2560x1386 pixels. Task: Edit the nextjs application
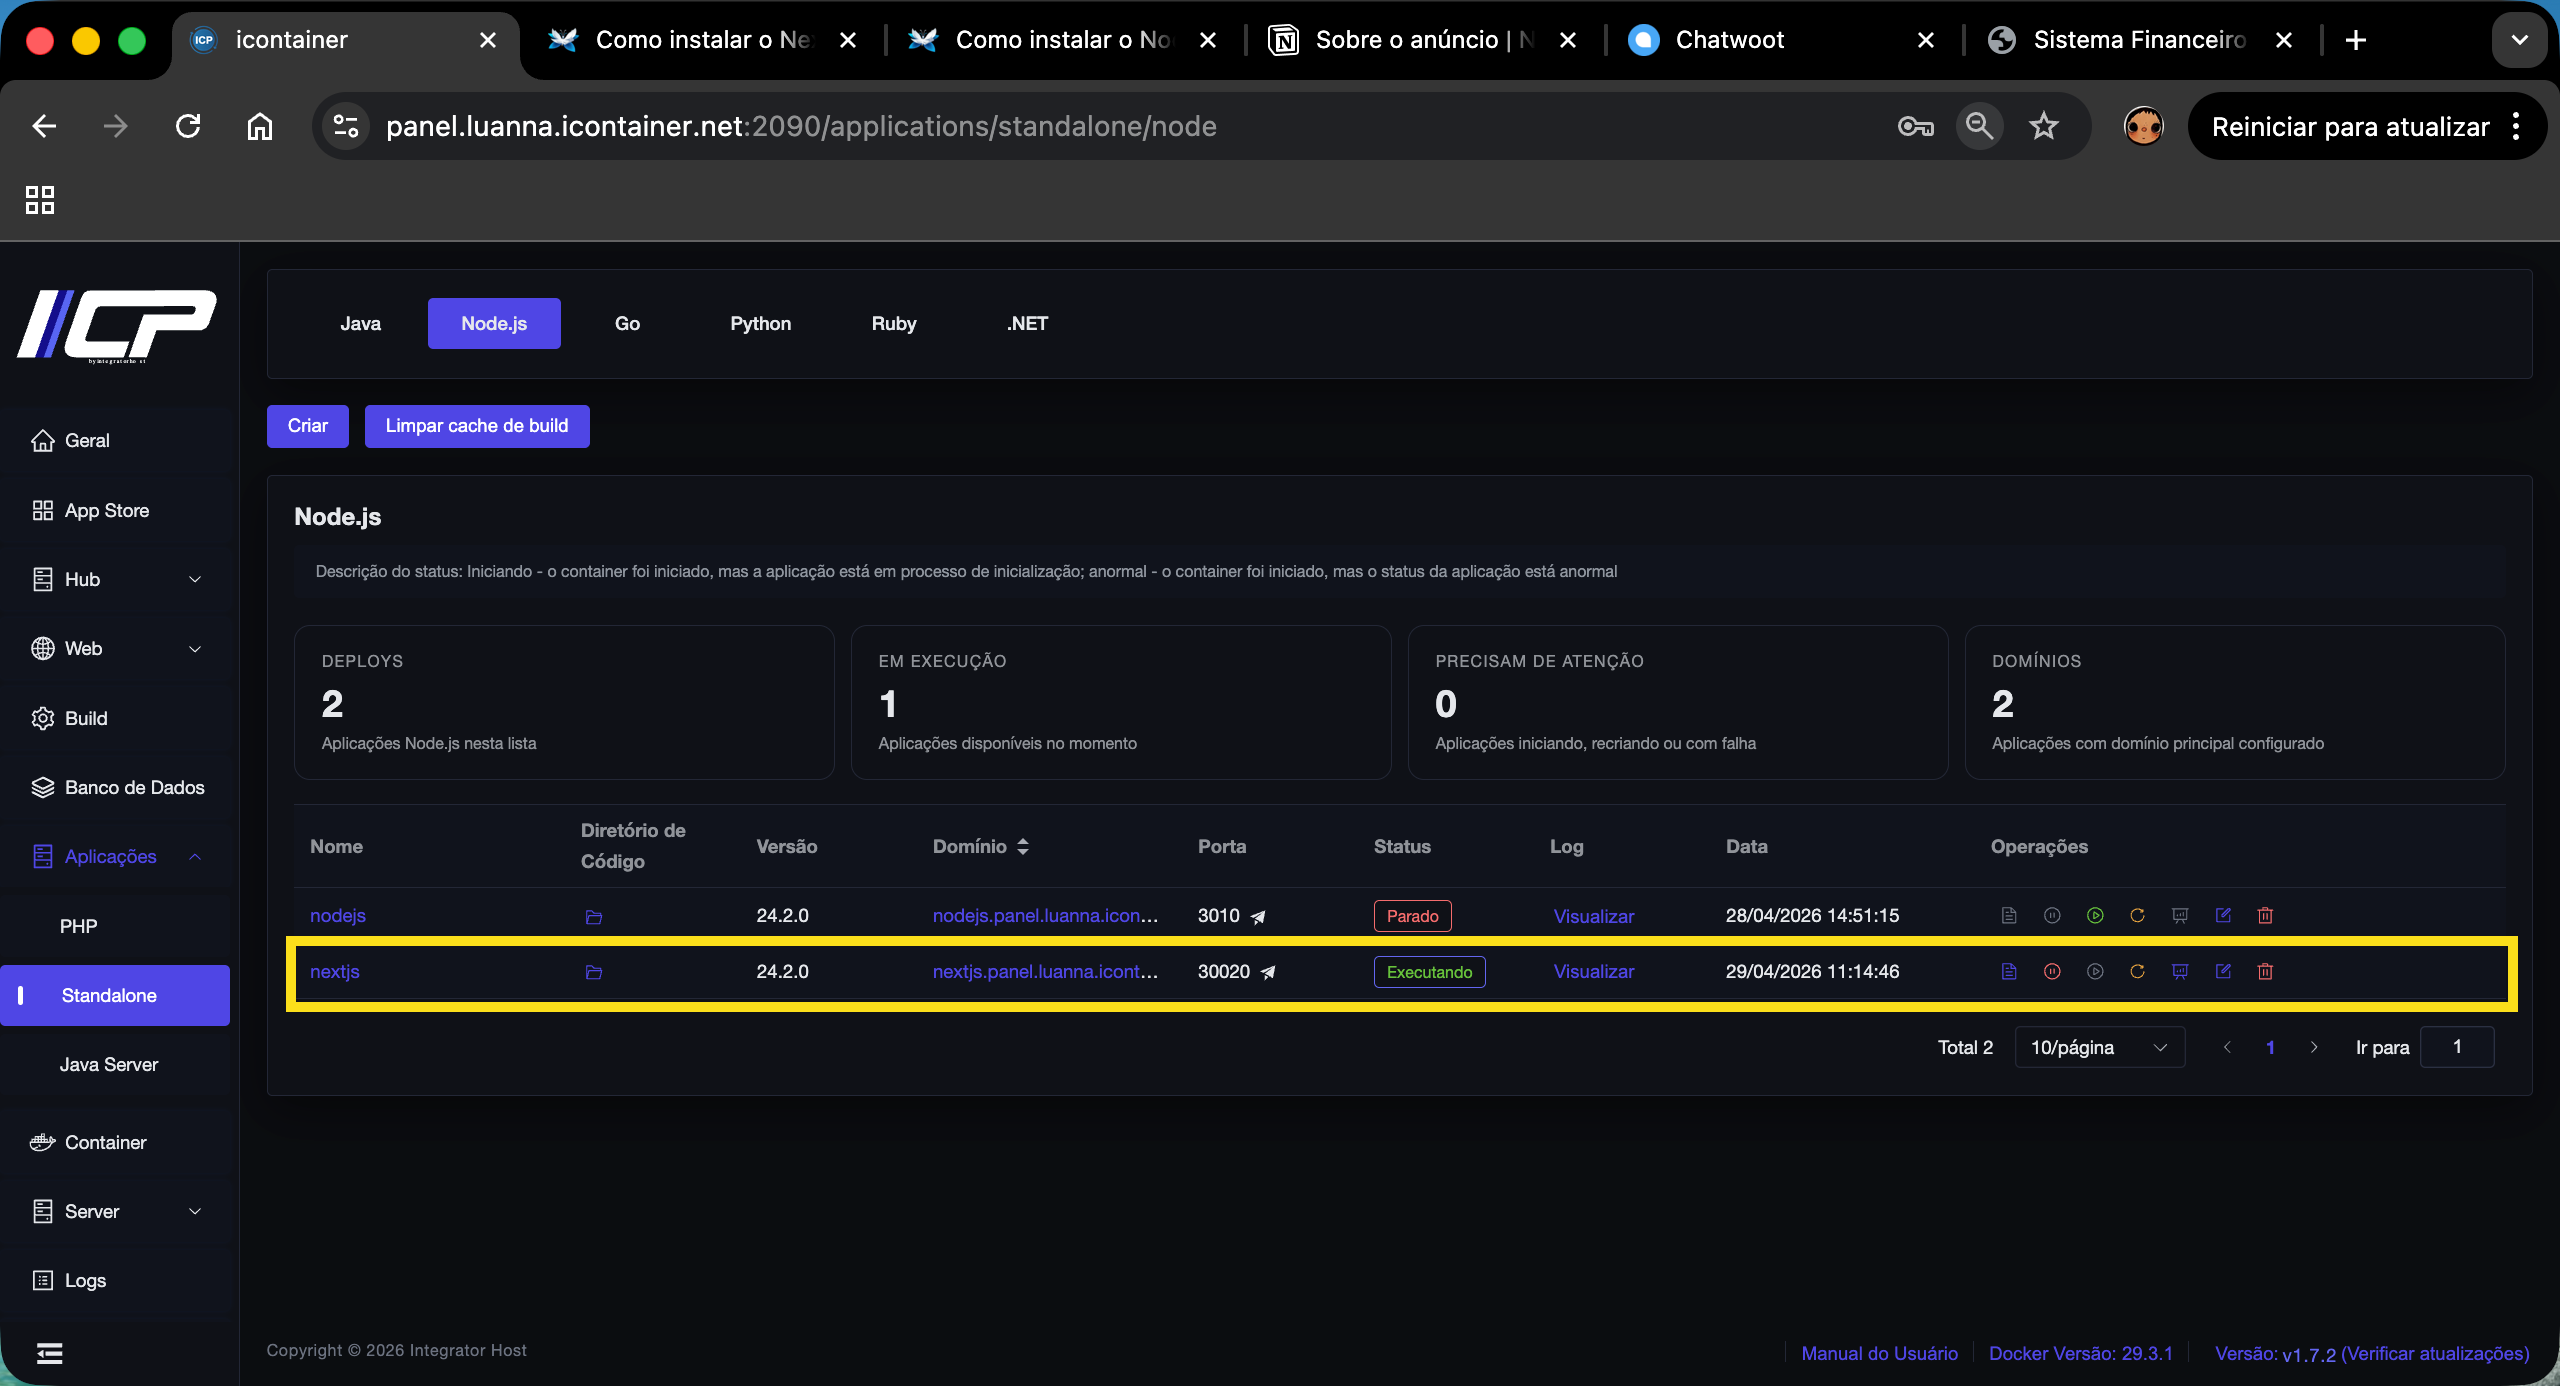(x=2223, y=971)
